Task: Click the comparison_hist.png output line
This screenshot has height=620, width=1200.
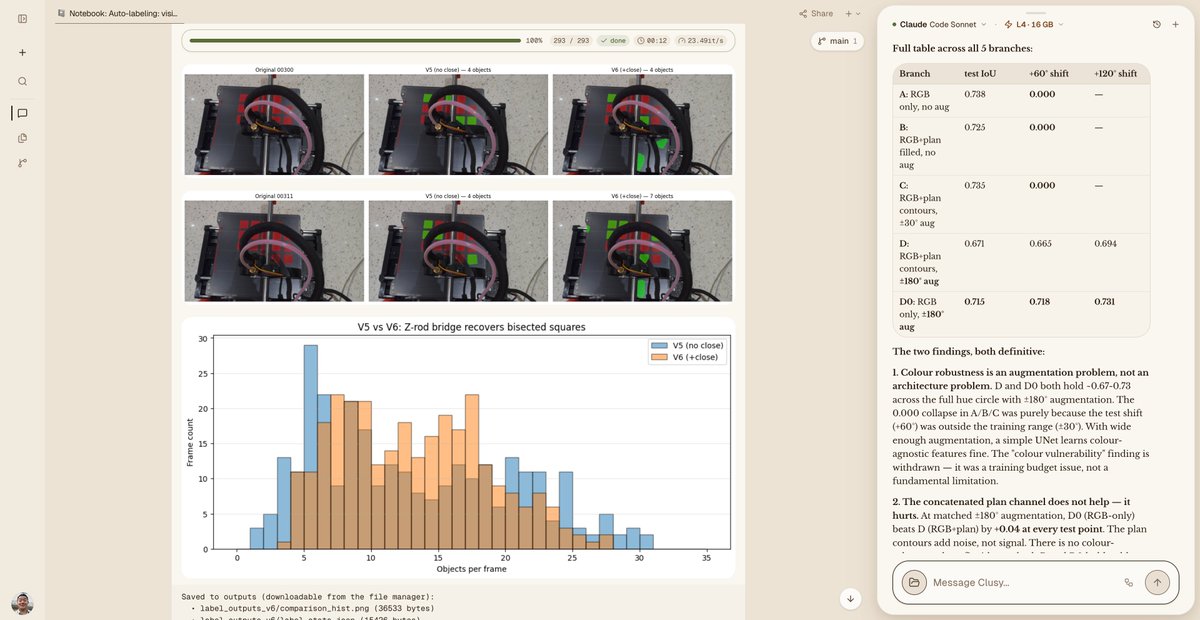Action: (315, 608)
